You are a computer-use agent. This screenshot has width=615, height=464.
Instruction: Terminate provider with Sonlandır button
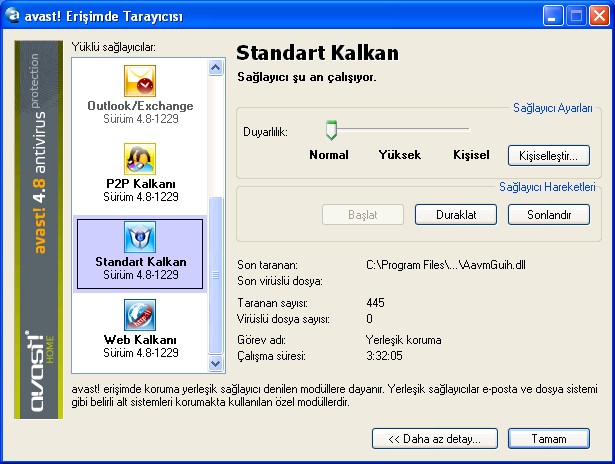click(548, 215)
